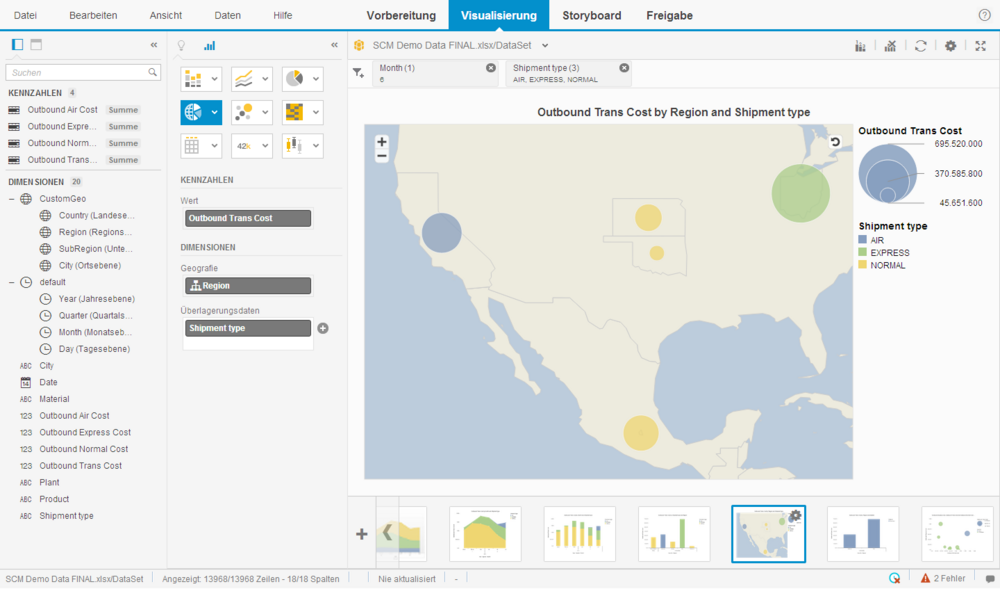Switch to the first data panel view

tap(17, 45)
